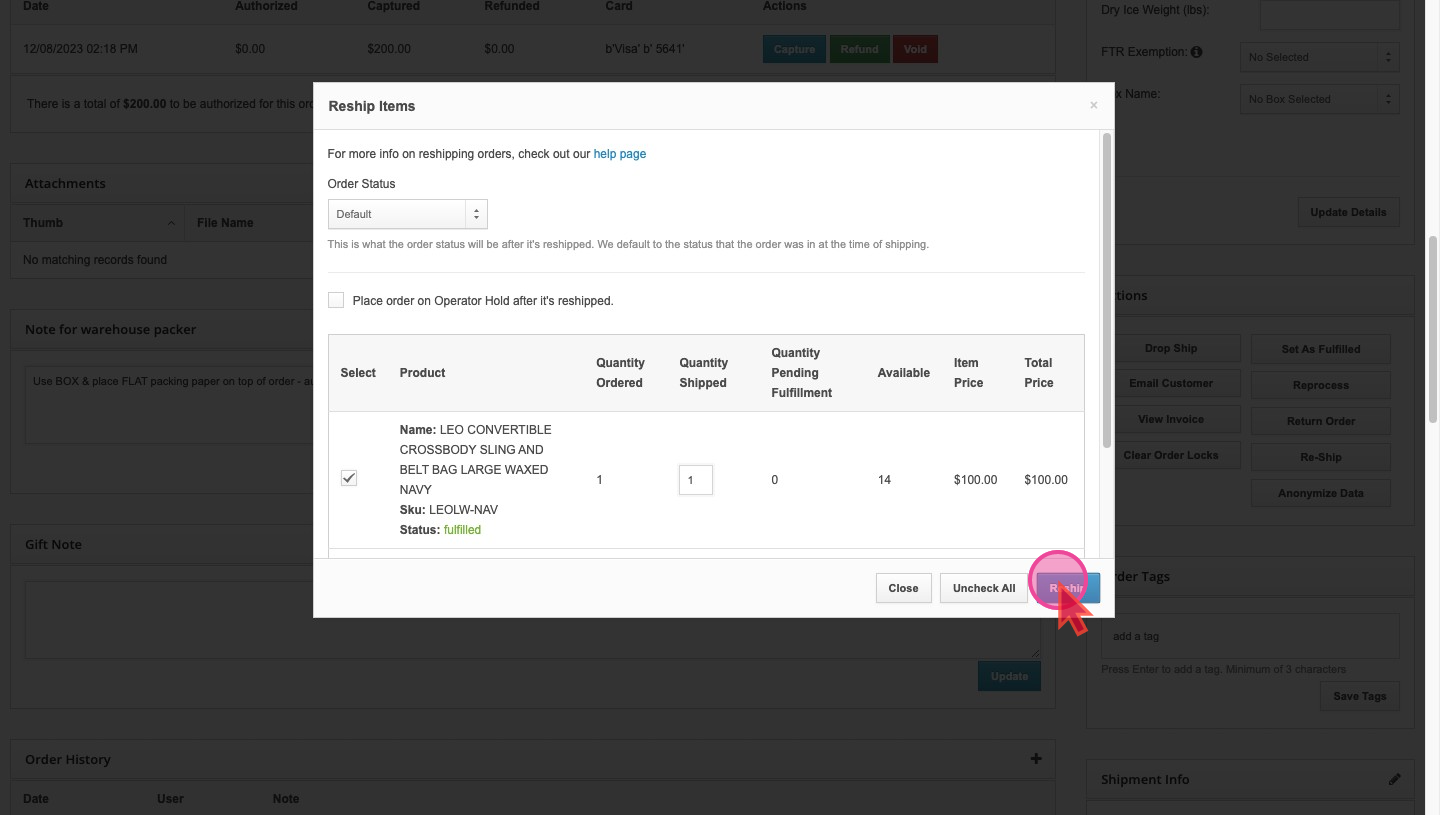Viewport: 1440px width, 815px height.
Task: Click the Return Order button
Action: click(x=1321, y=421)
